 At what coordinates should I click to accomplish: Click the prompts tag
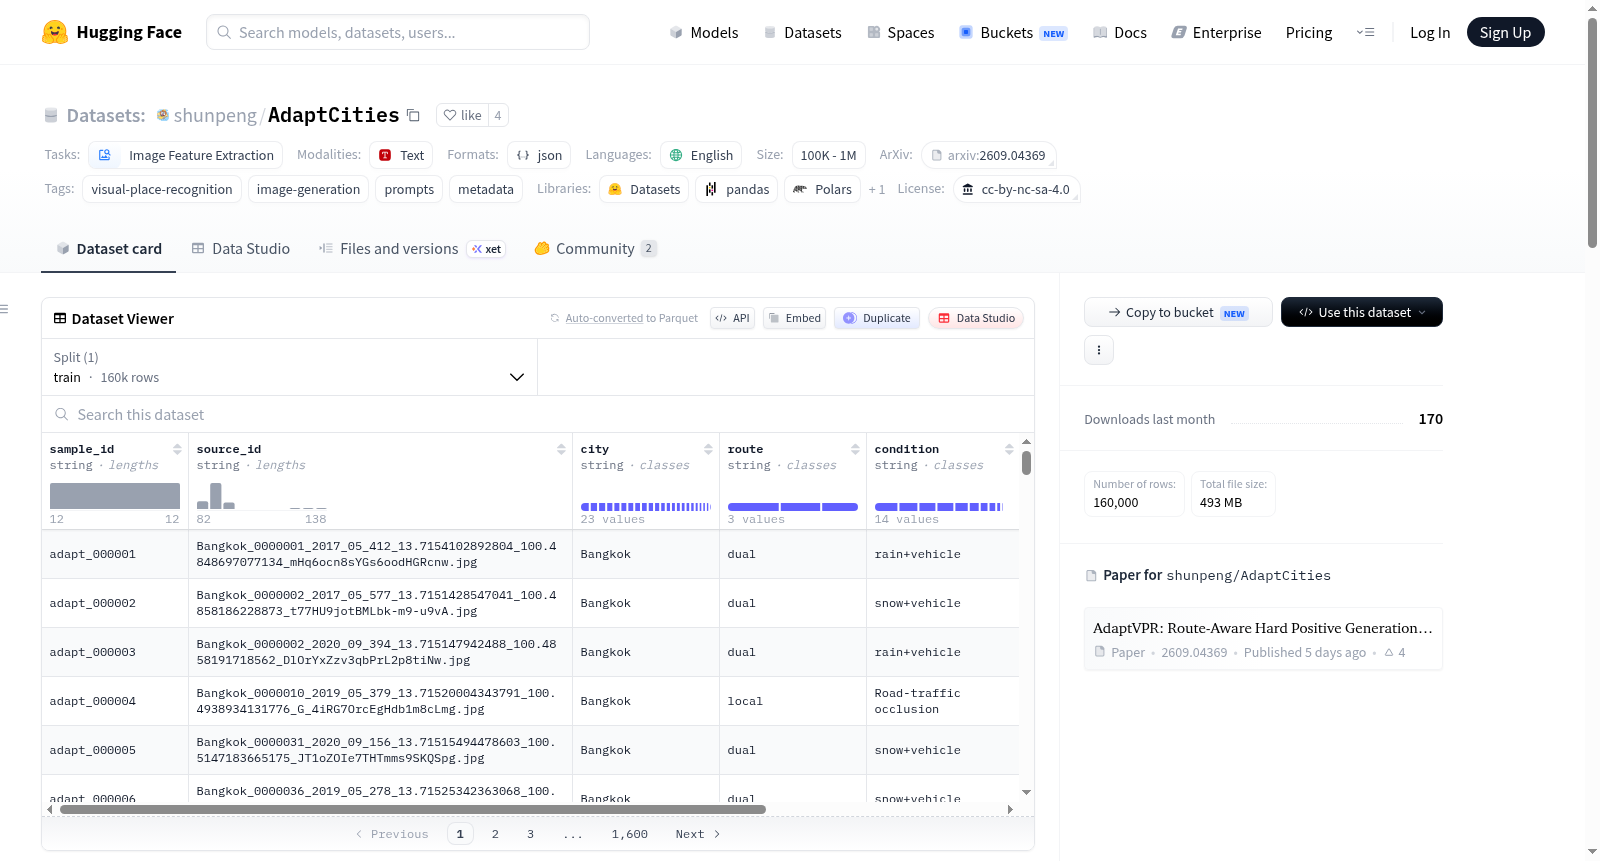[x=409, y=189]
